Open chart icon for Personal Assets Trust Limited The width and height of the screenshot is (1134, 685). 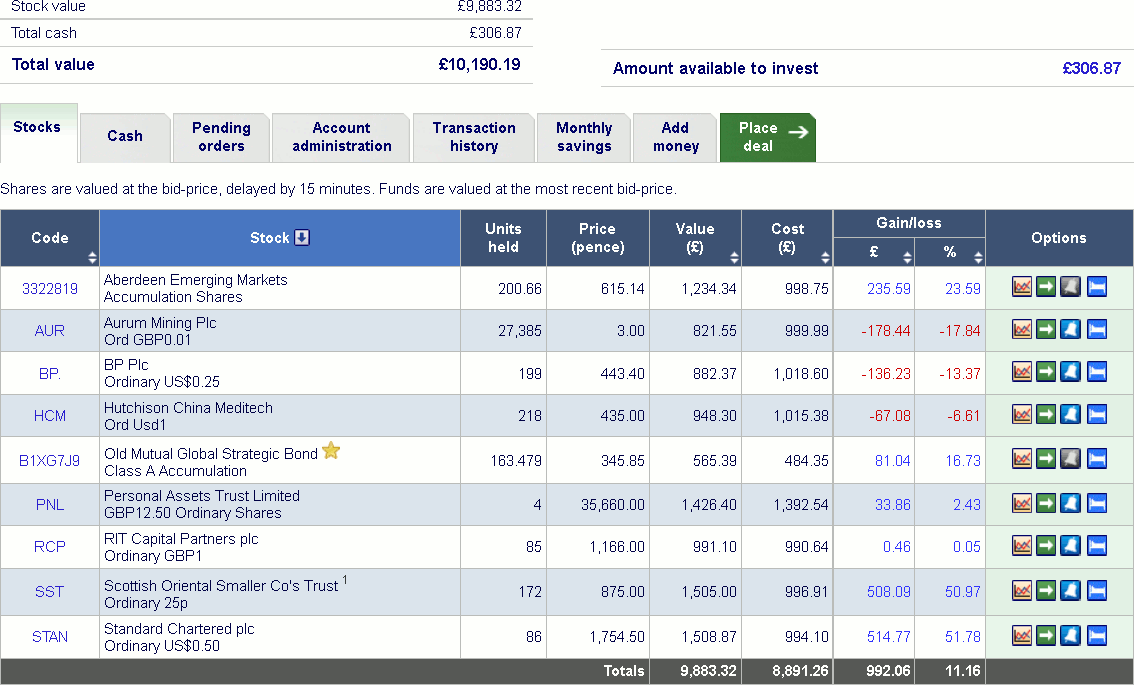[1021, 503]
